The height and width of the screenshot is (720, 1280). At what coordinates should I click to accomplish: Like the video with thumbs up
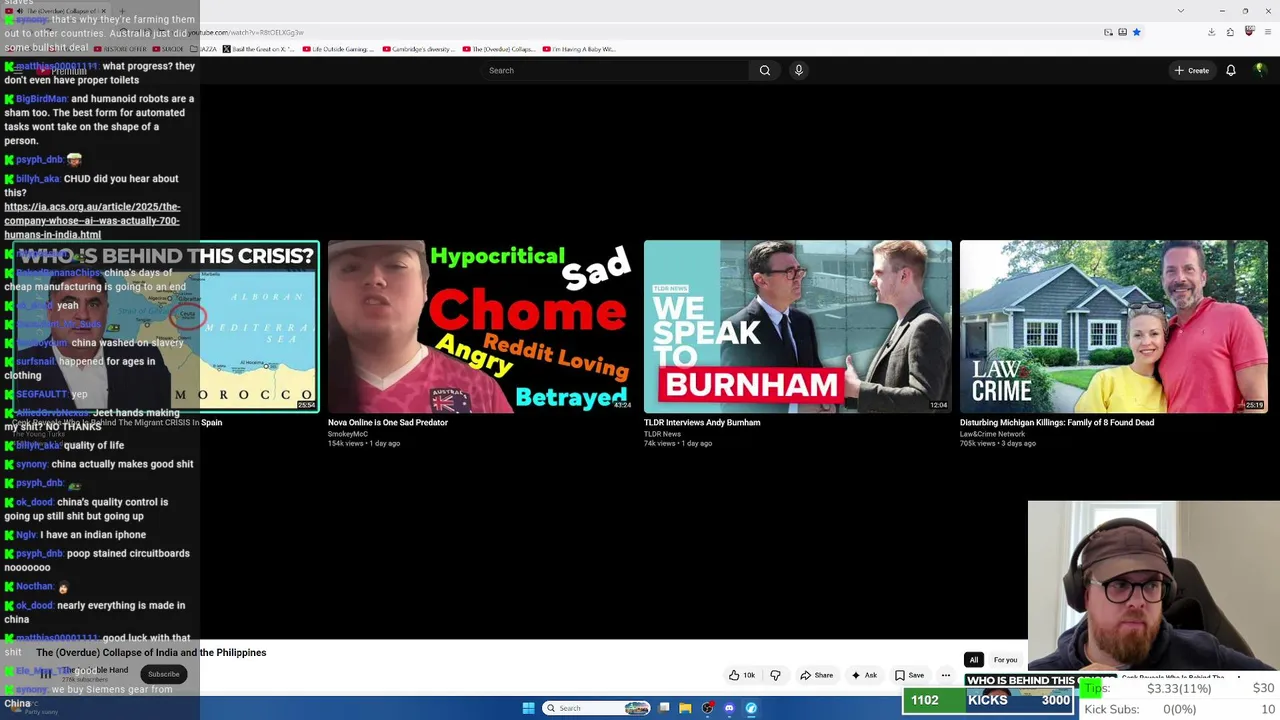tap(742, 675)
